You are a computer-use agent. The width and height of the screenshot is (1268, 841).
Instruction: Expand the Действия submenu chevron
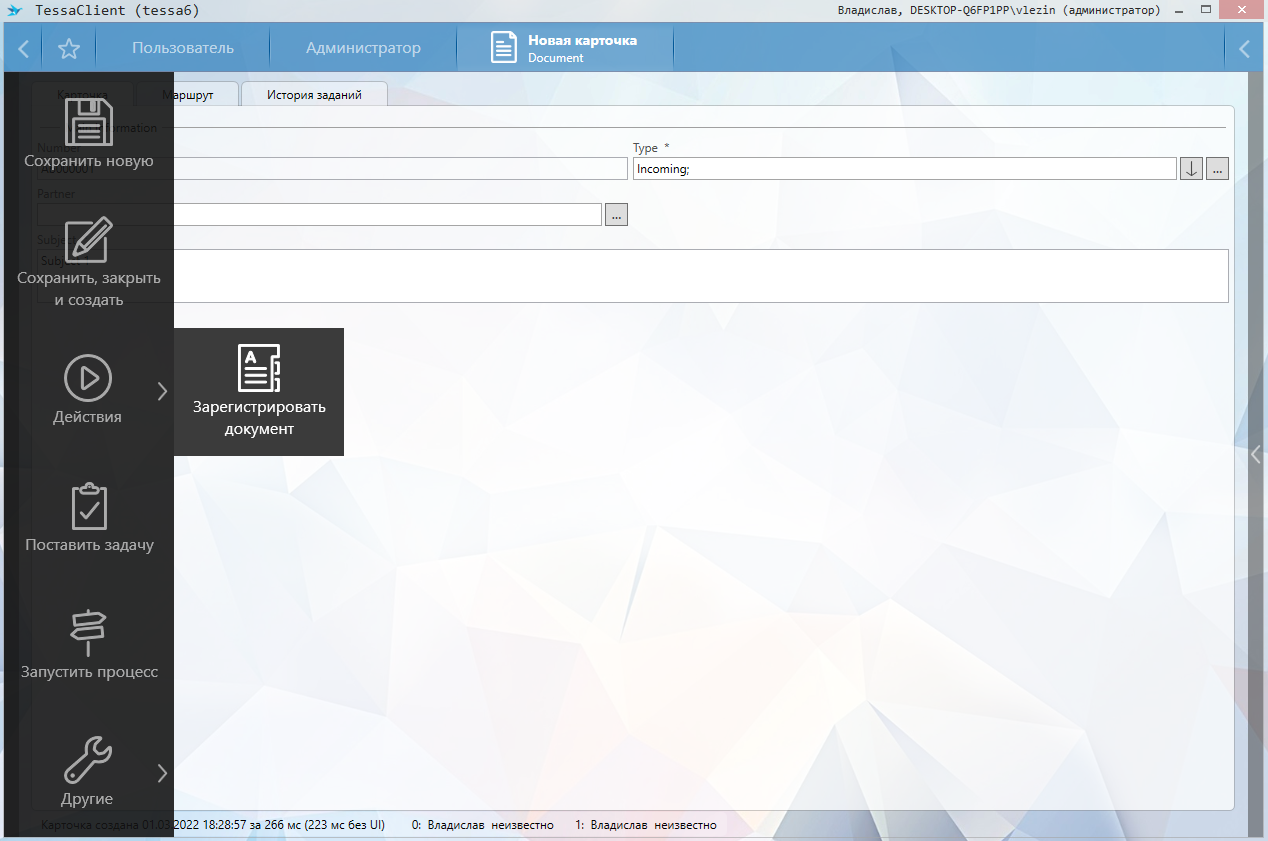pyautogui.click(x=162, y=391)
